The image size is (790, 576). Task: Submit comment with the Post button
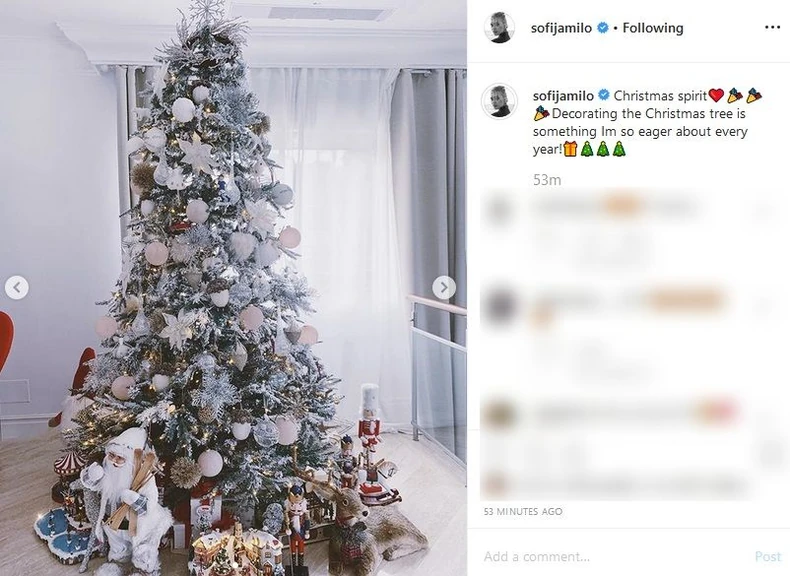coord(768,557)
